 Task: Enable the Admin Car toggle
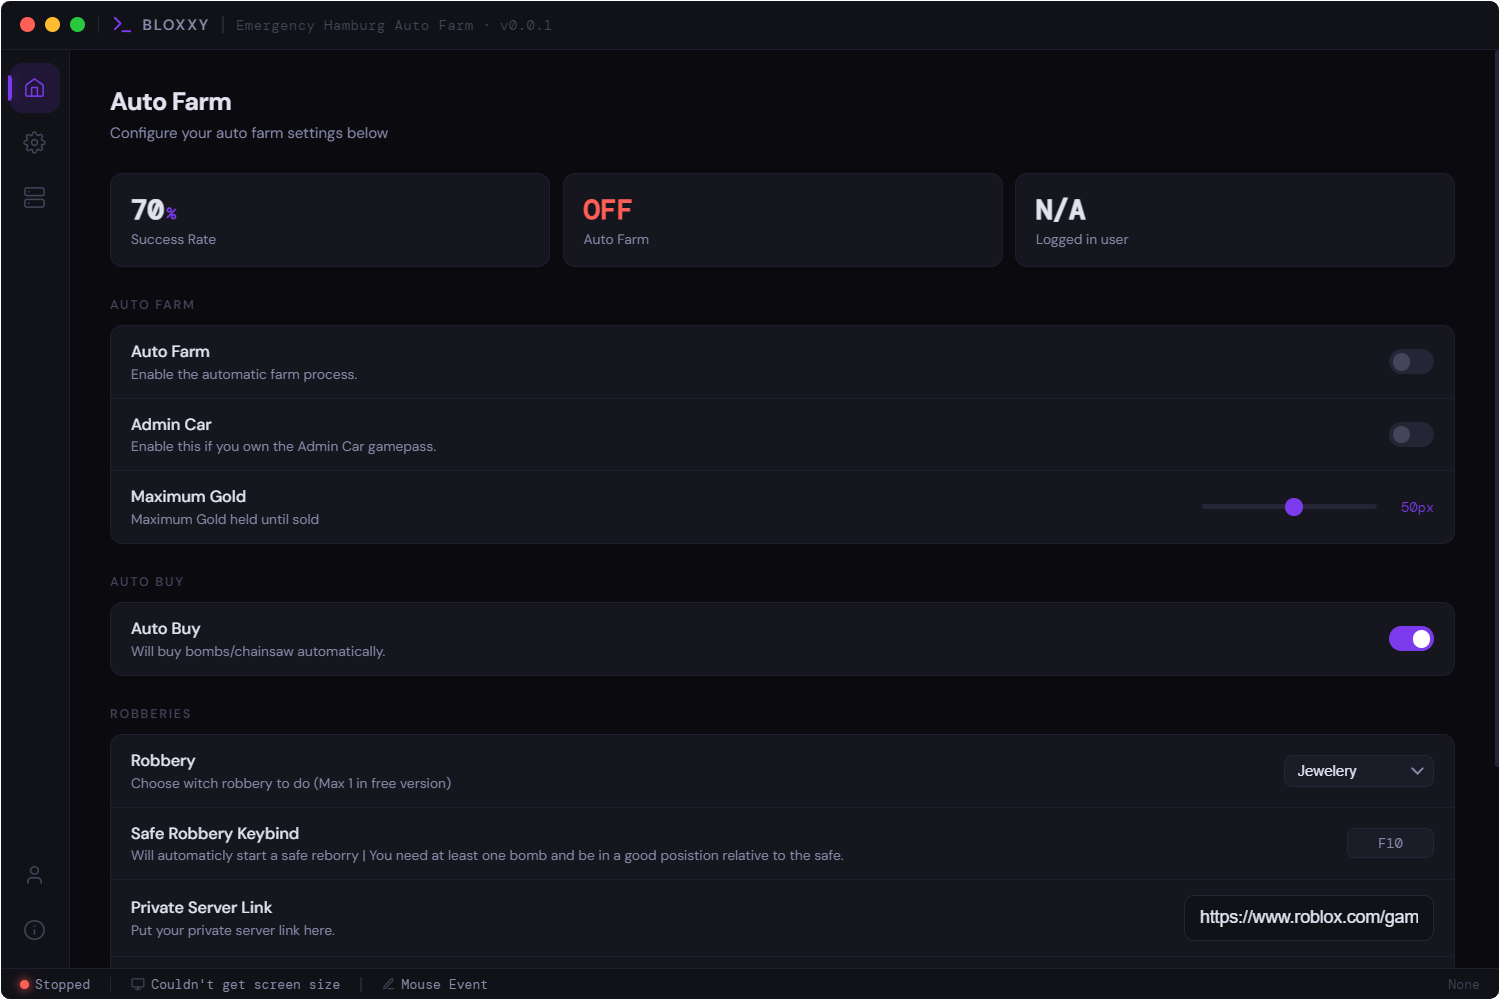click(x=1410, y=434)
